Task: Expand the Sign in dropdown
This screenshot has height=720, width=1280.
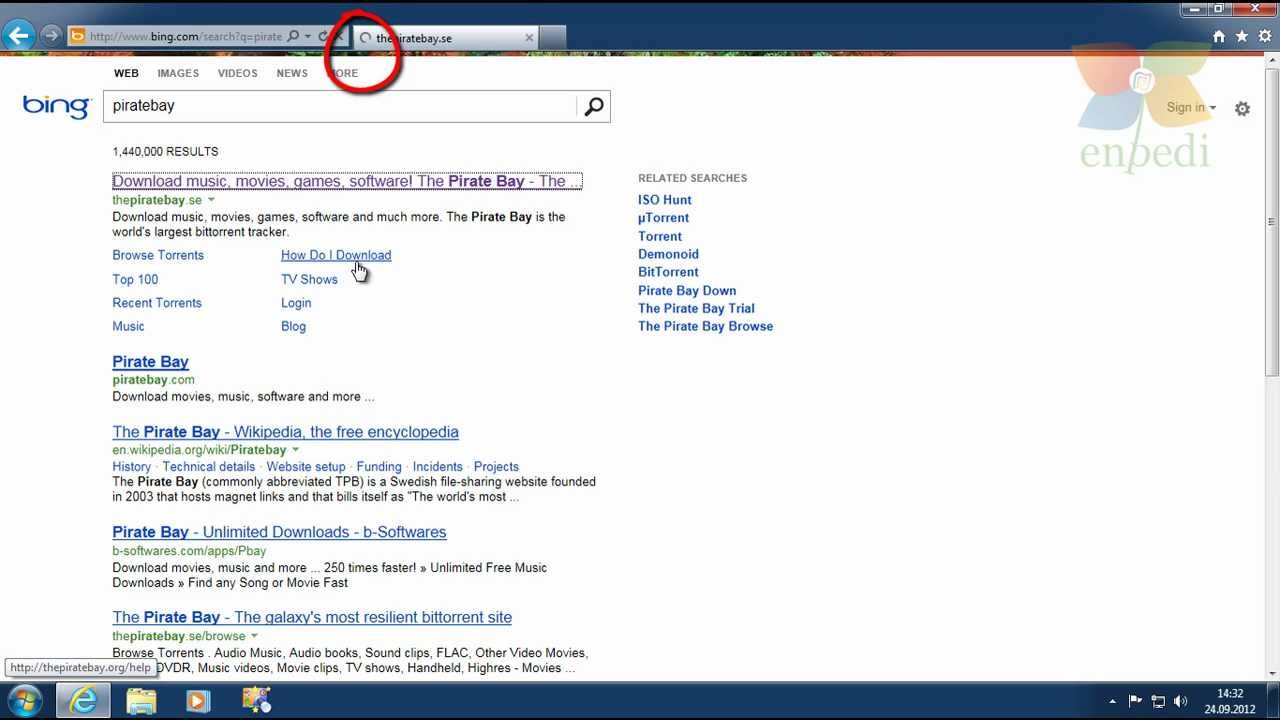Action: (x=1191, y=107)
